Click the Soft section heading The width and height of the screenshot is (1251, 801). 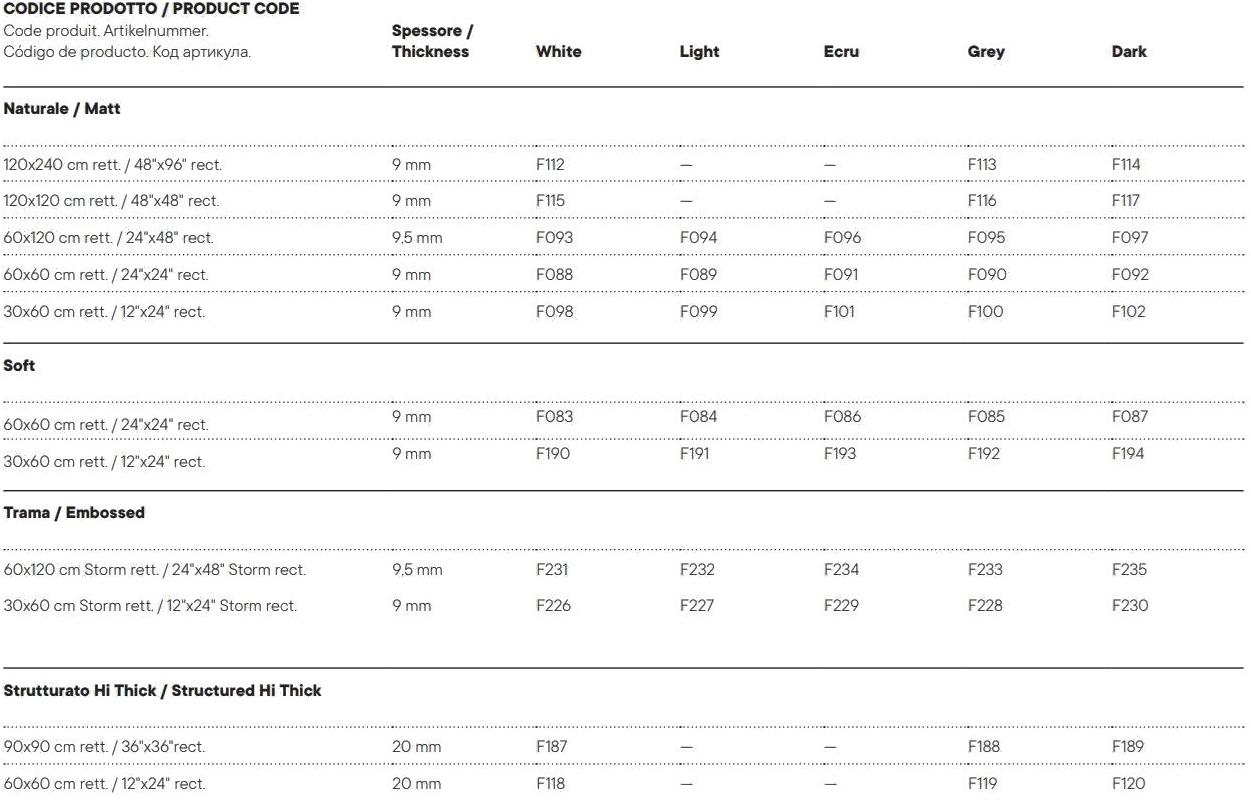coord(19,366)
